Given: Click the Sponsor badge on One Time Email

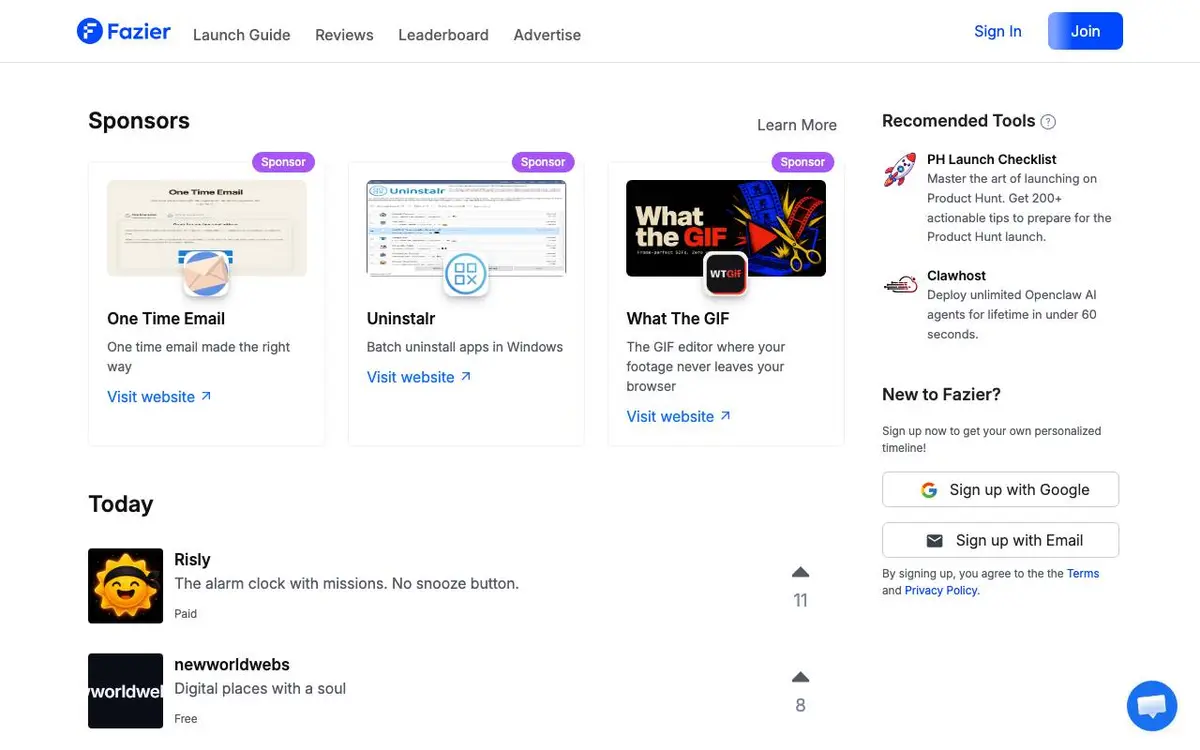Looking at the screenshot, I should pos(284,162).
